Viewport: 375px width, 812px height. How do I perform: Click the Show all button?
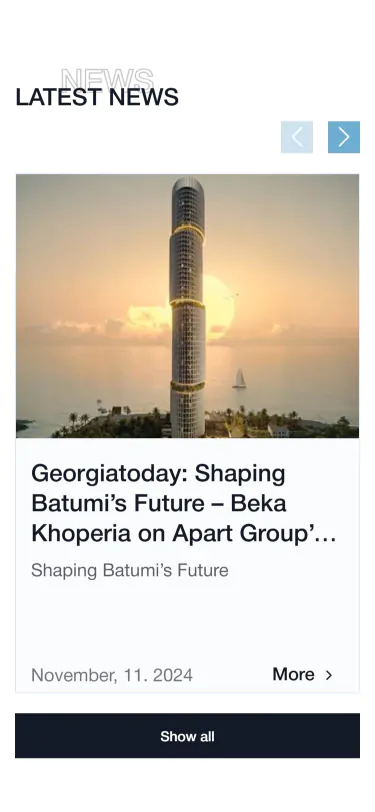tap(188, 735)
